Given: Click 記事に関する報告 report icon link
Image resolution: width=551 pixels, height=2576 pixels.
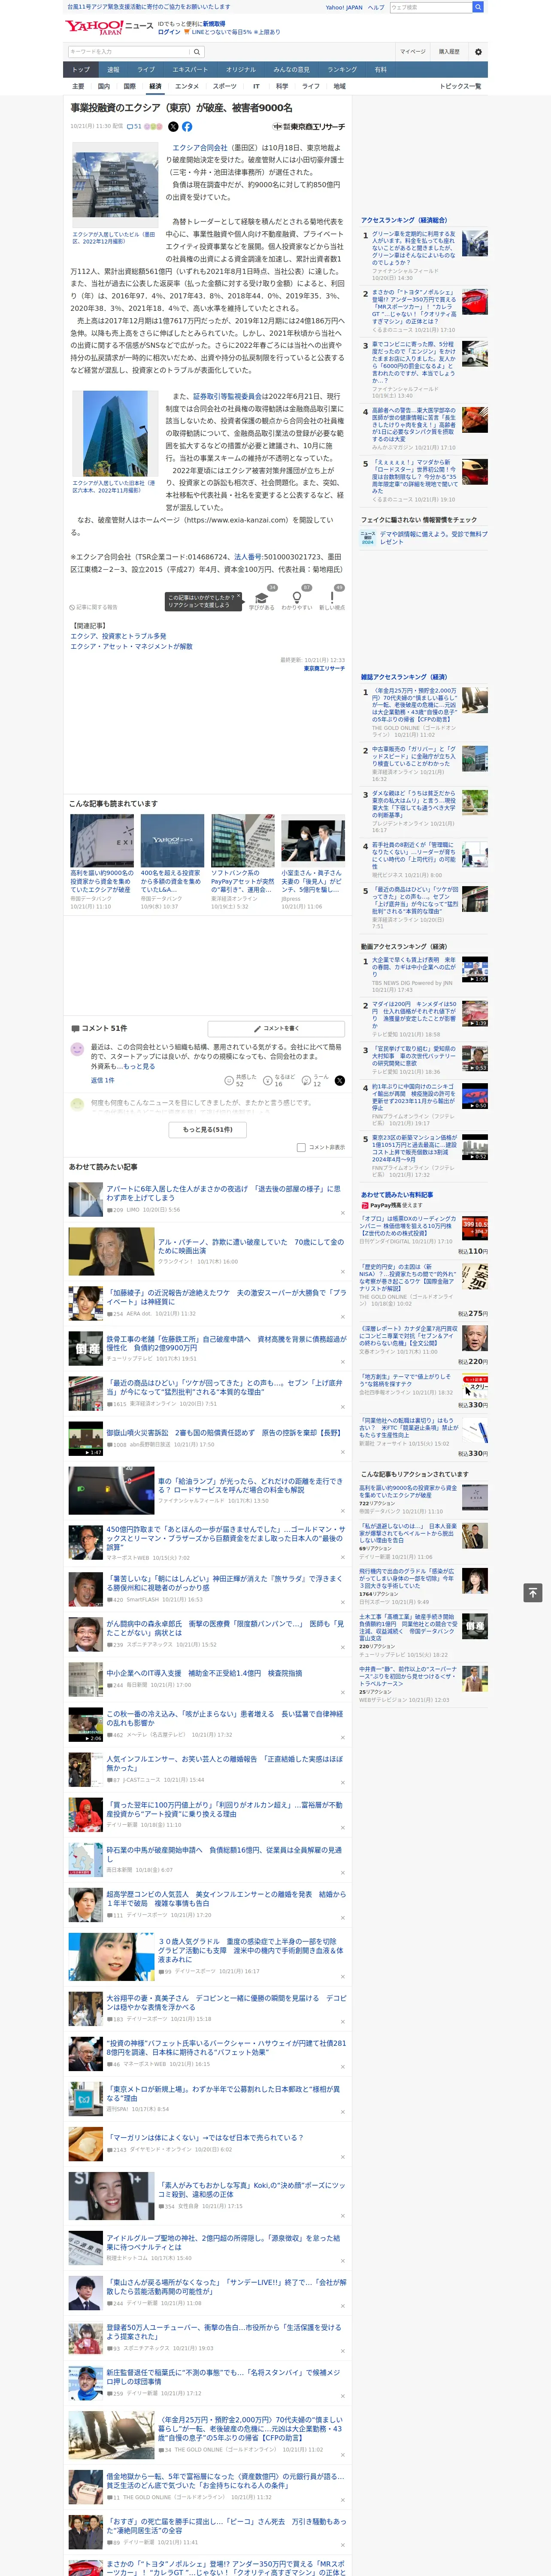Looking at the screenshot, I should click(94, 607).
